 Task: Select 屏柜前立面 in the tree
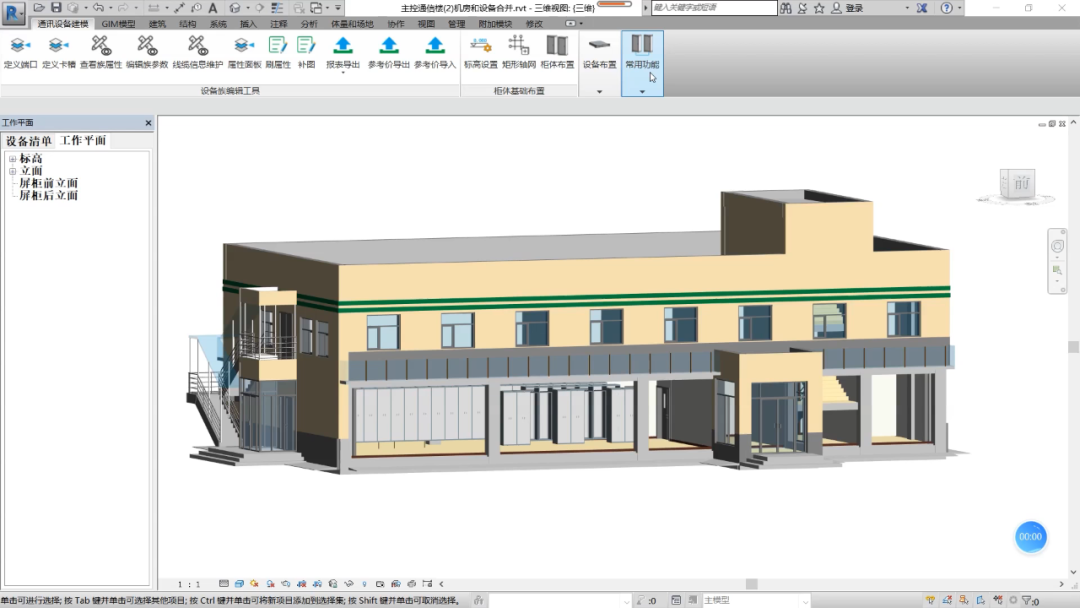(x=48, y=184)
